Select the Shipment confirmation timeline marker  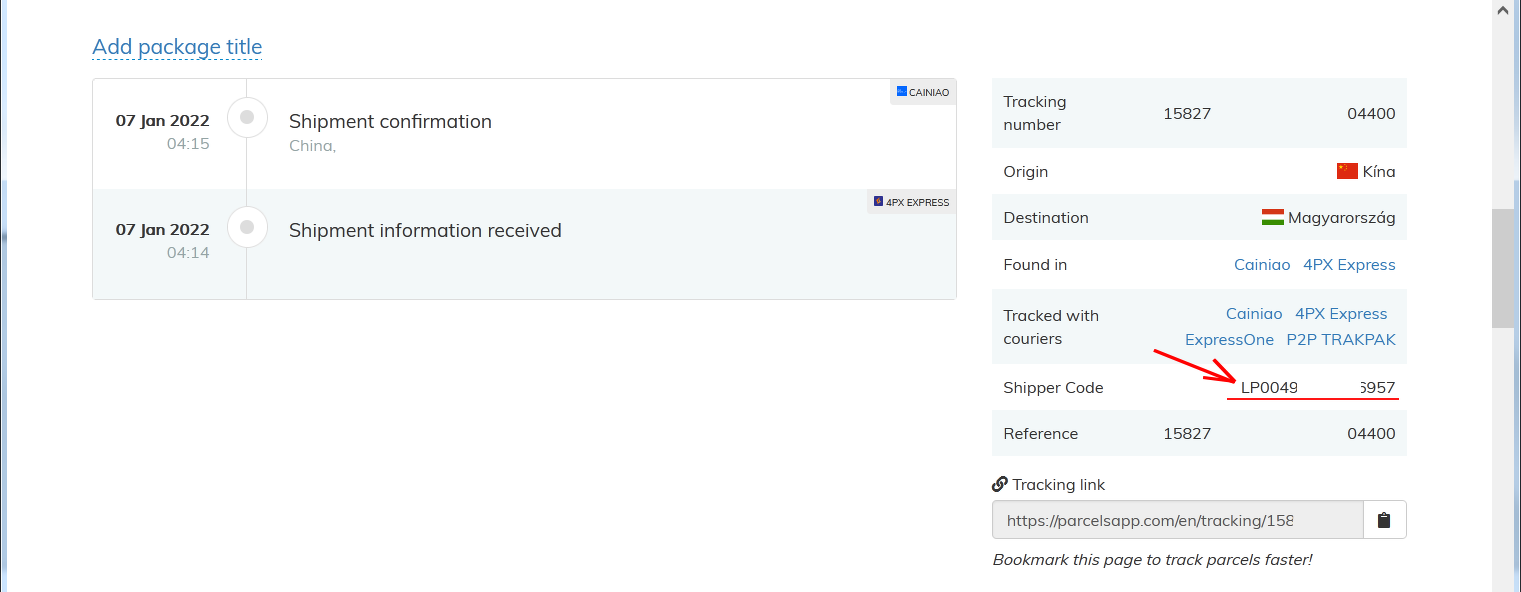point(247,118)
